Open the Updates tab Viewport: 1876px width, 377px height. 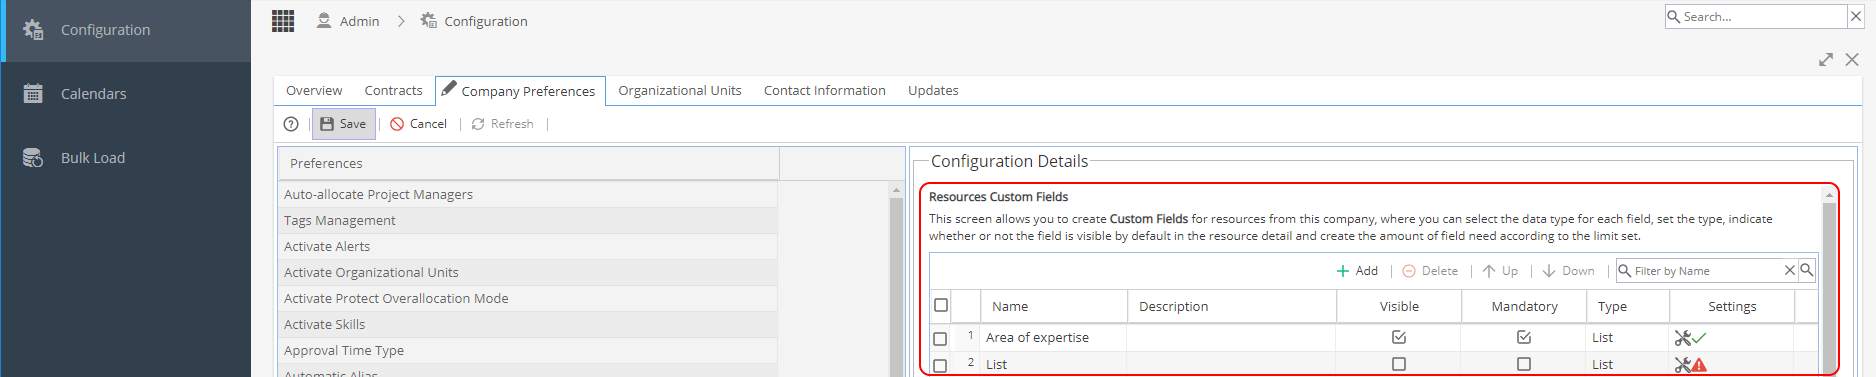click(x=933, y=90)
